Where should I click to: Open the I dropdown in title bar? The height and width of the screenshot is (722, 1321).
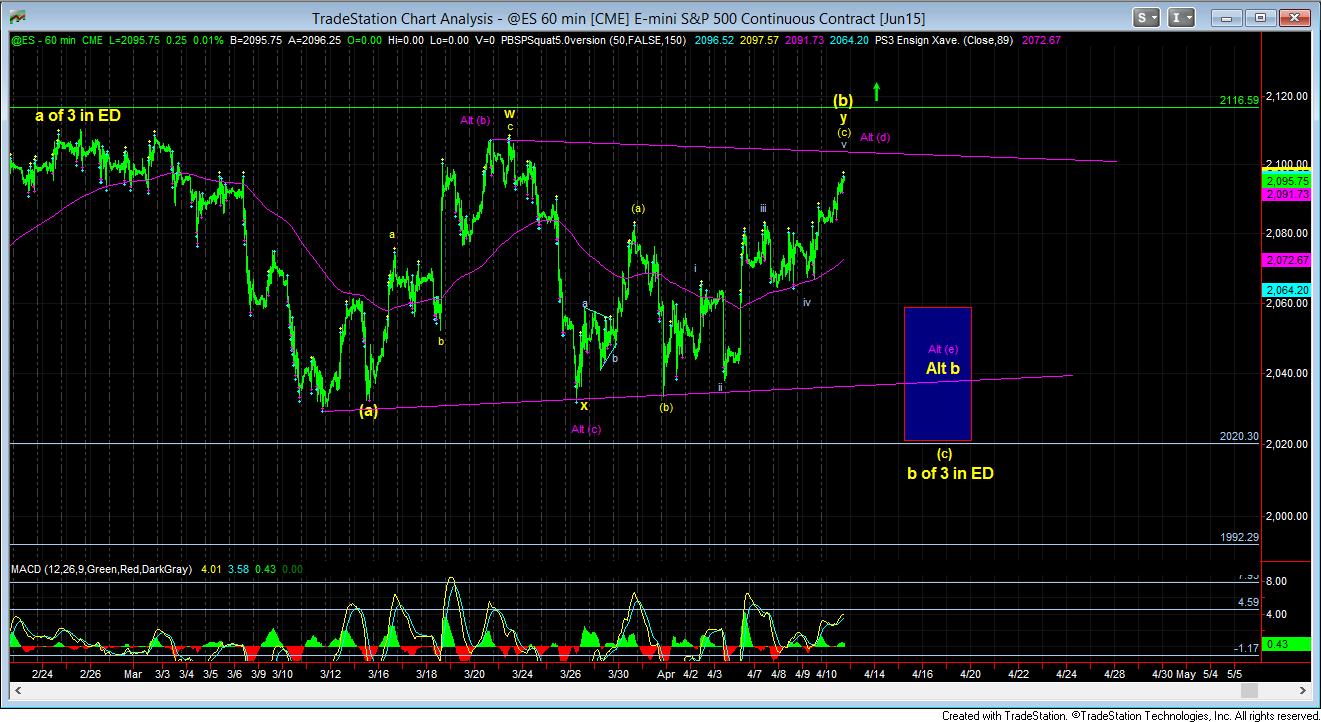tap(1182, 17)
